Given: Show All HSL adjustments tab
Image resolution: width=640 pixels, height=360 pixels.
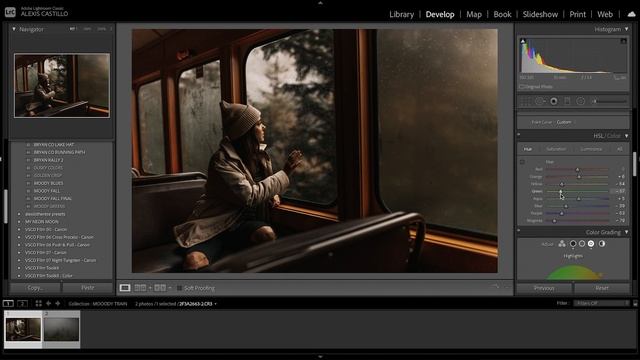Looking at the screenshot, I should (620, 149).
